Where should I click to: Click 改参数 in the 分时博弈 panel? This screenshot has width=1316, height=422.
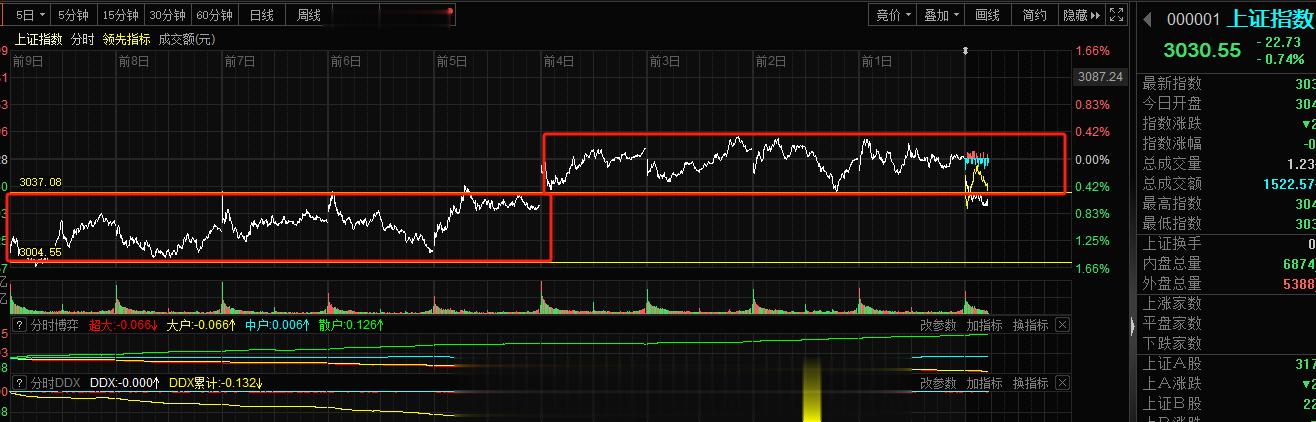pos(938,325)
